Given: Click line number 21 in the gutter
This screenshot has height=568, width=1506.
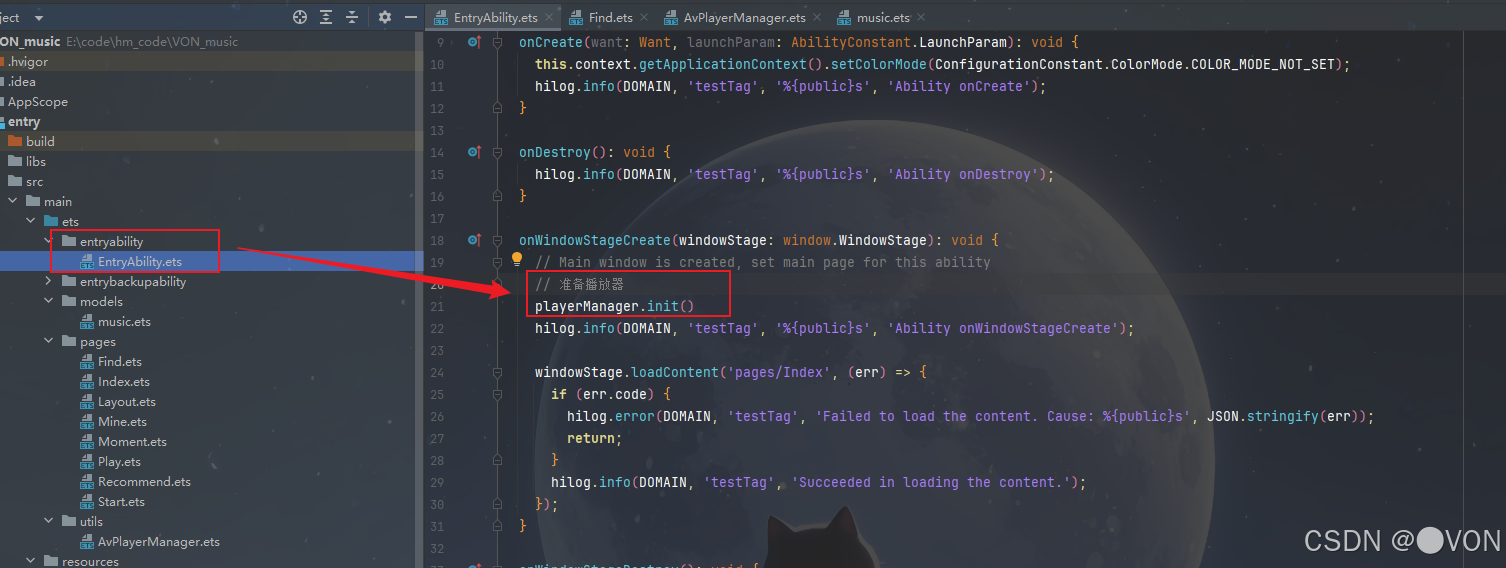Looking at the screenshot, I should pos(436,306).
